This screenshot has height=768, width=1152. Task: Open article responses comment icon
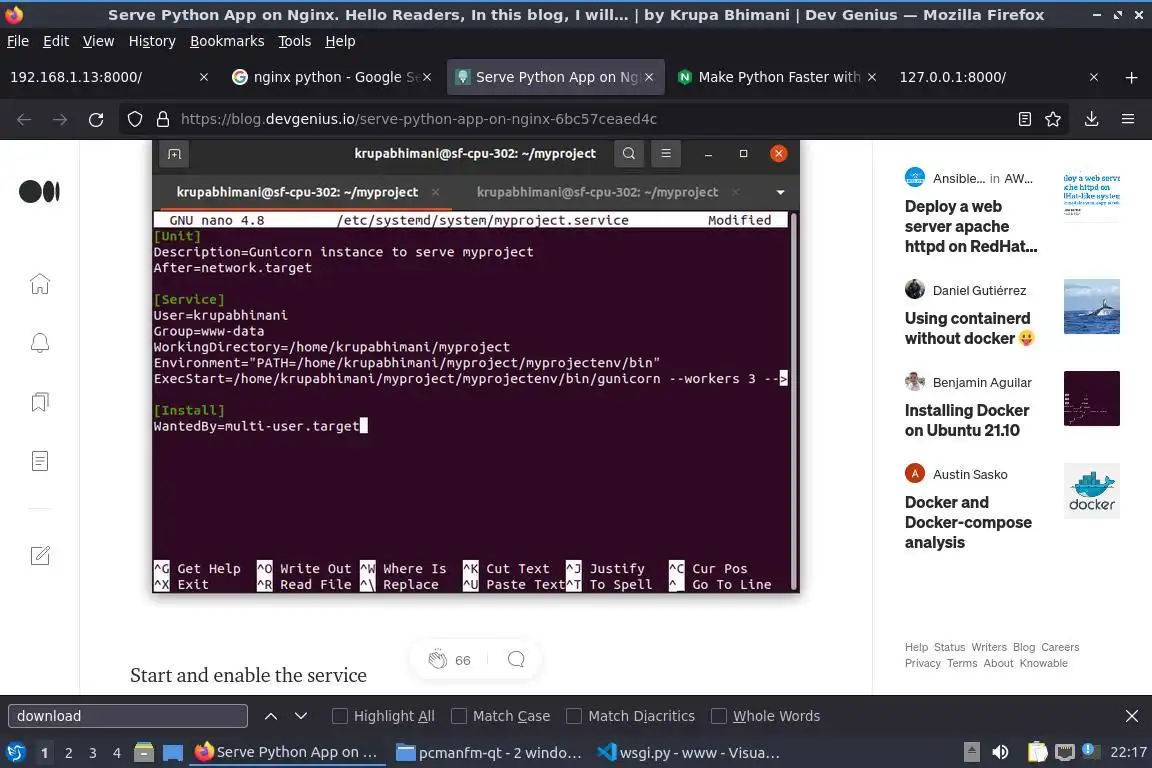[x=516, y=659]
